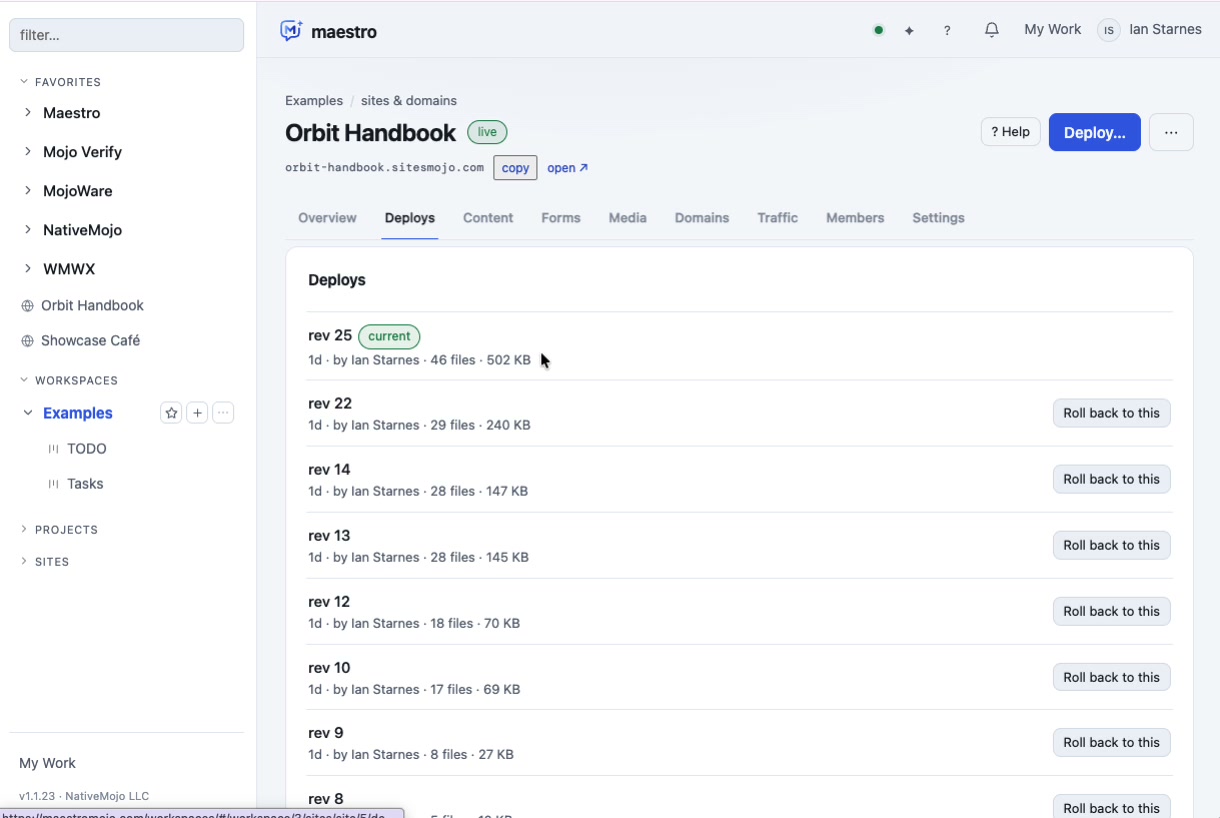Open the Media tab
The height and width of the screenshot is (818, 1220).
628,218
